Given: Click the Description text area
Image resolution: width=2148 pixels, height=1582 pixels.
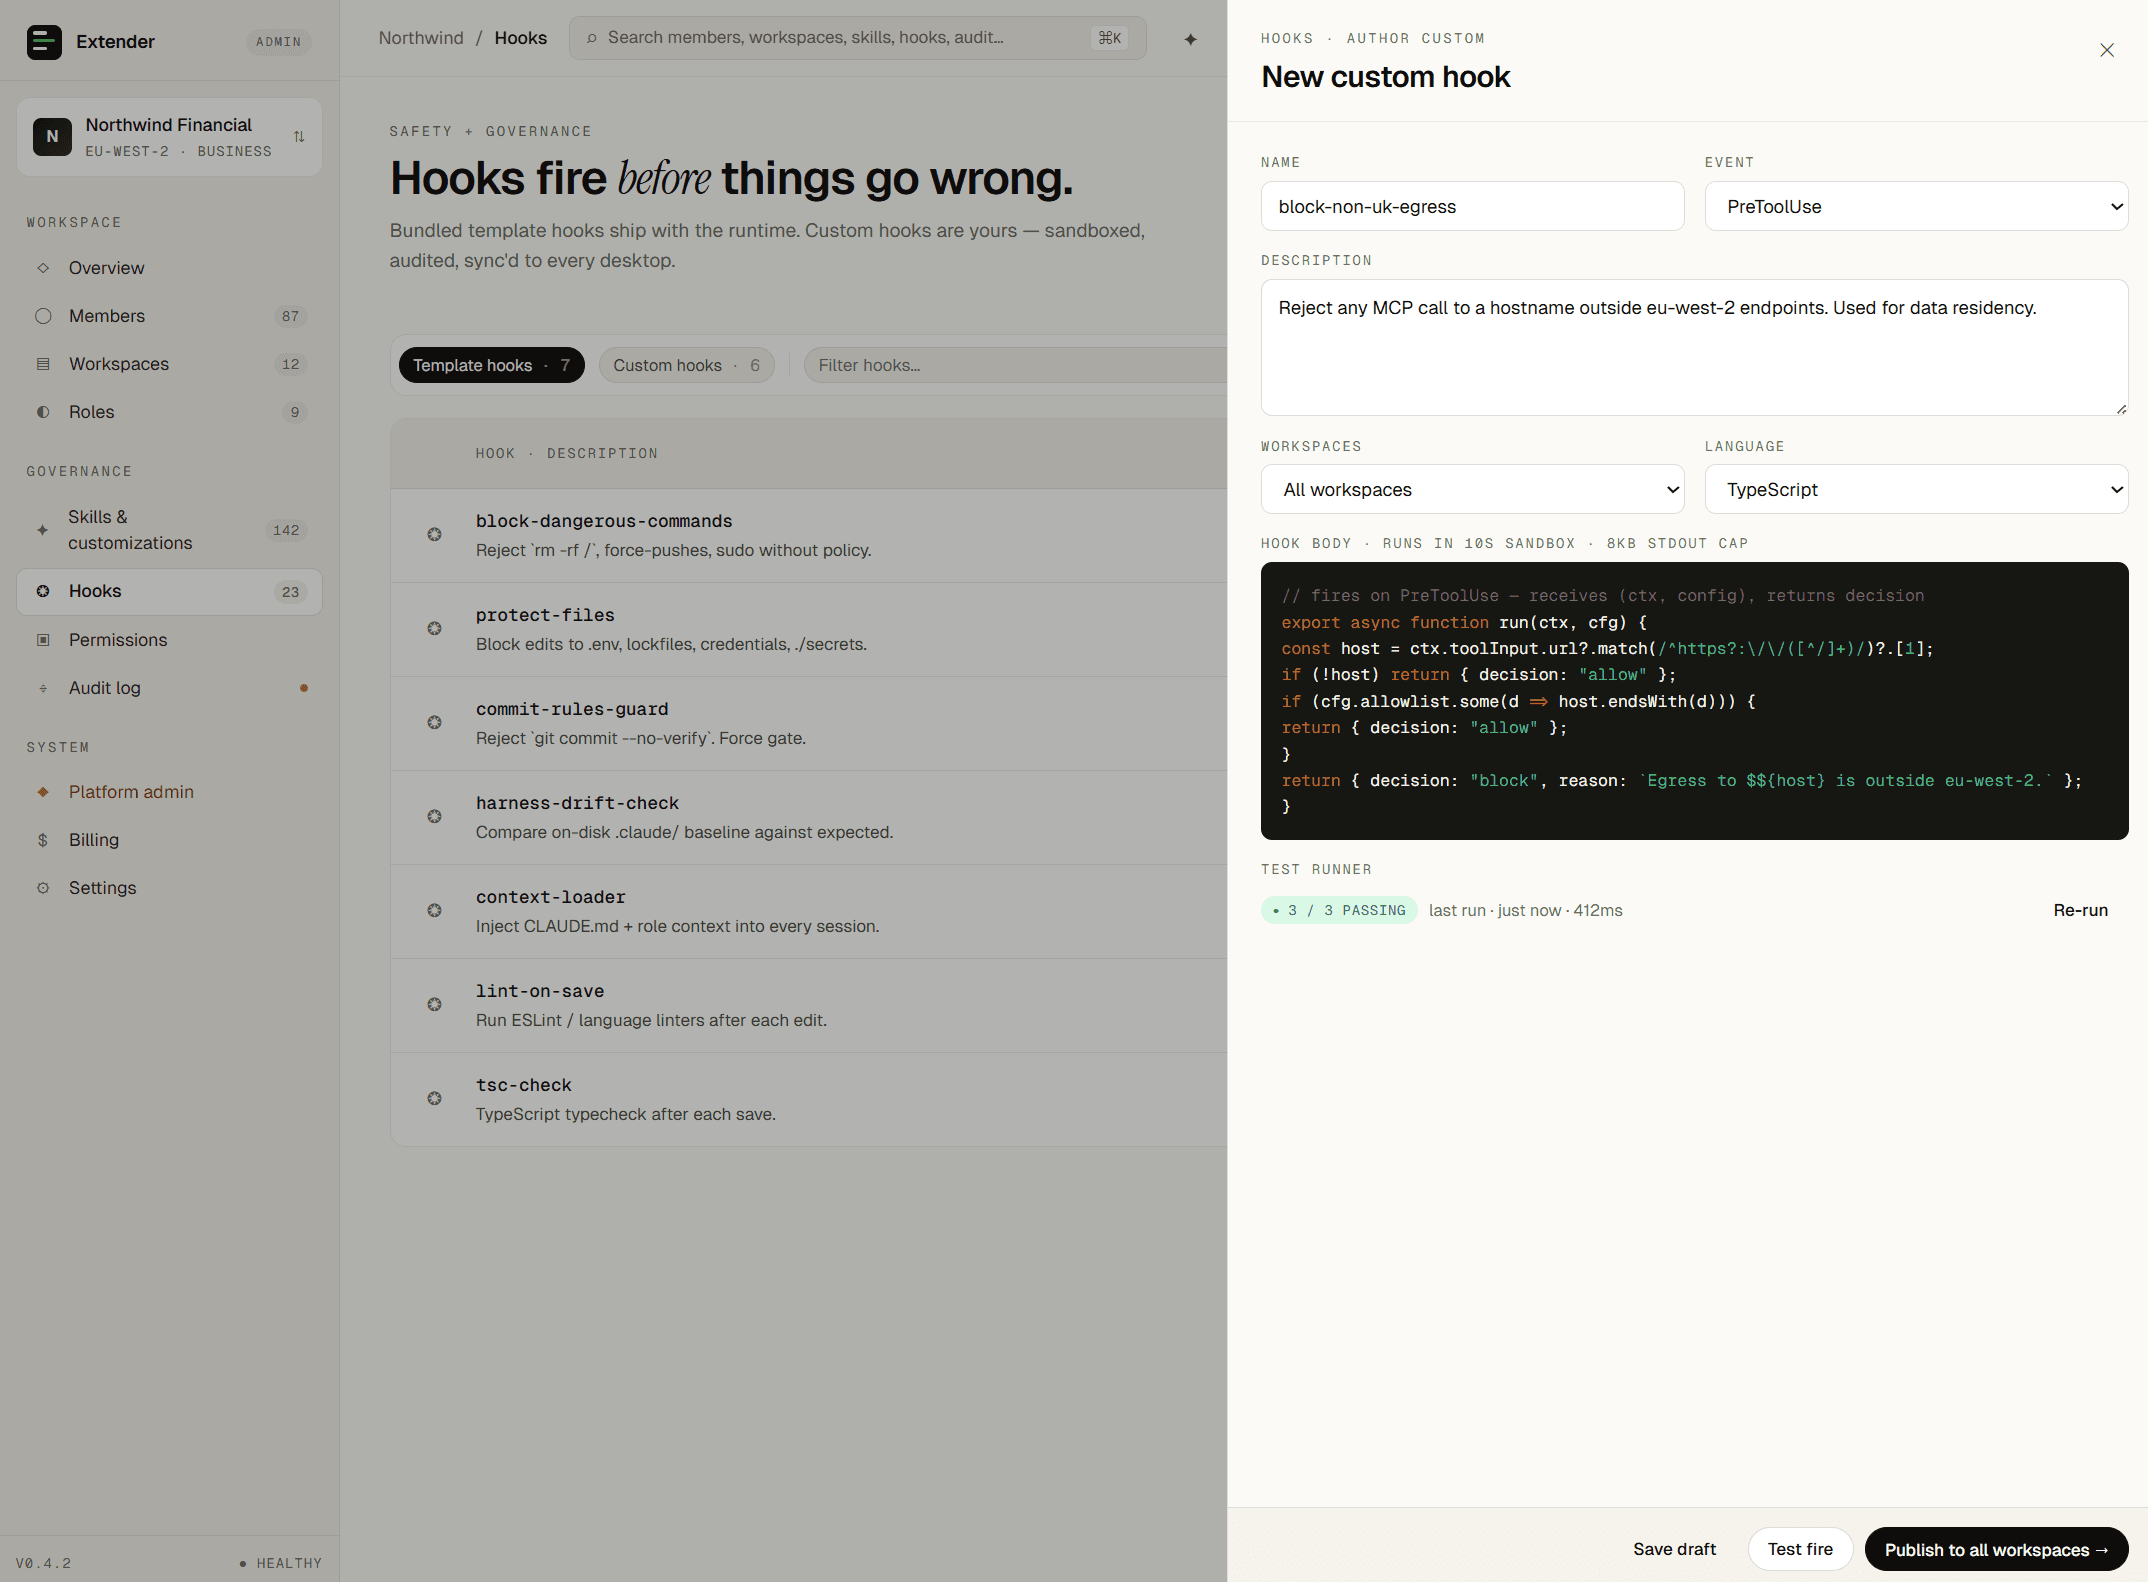Looking at the screenshot, I should [x=1694, y=347].
